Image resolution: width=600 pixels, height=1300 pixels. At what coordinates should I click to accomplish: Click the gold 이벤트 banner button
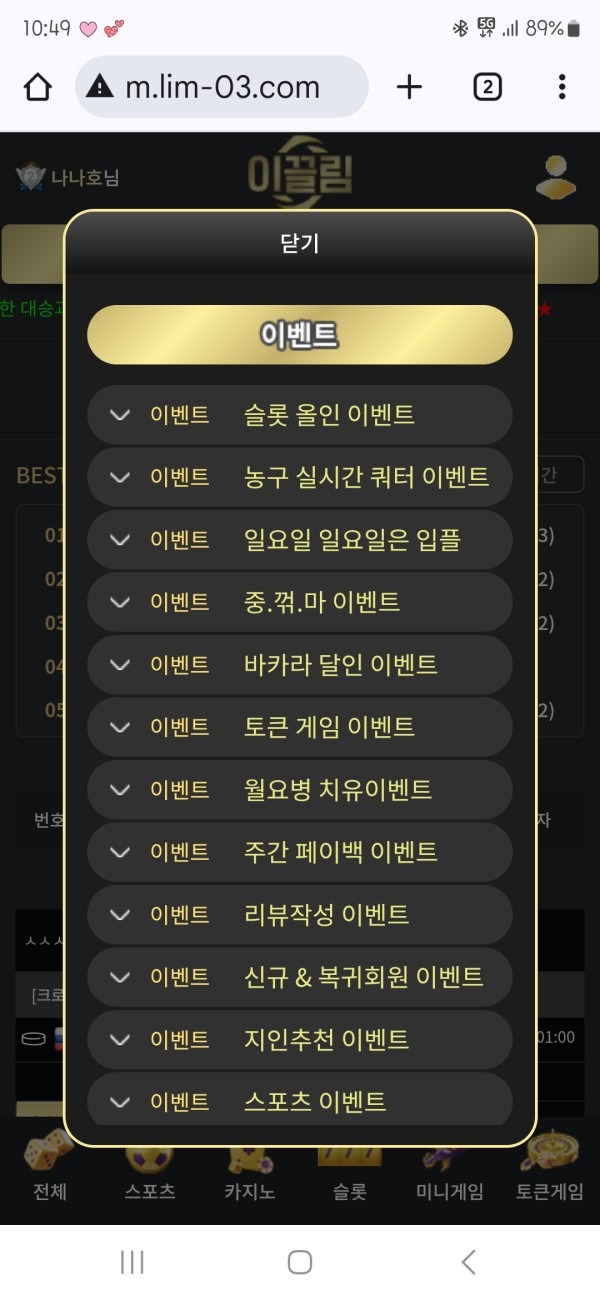coord(300,334)
